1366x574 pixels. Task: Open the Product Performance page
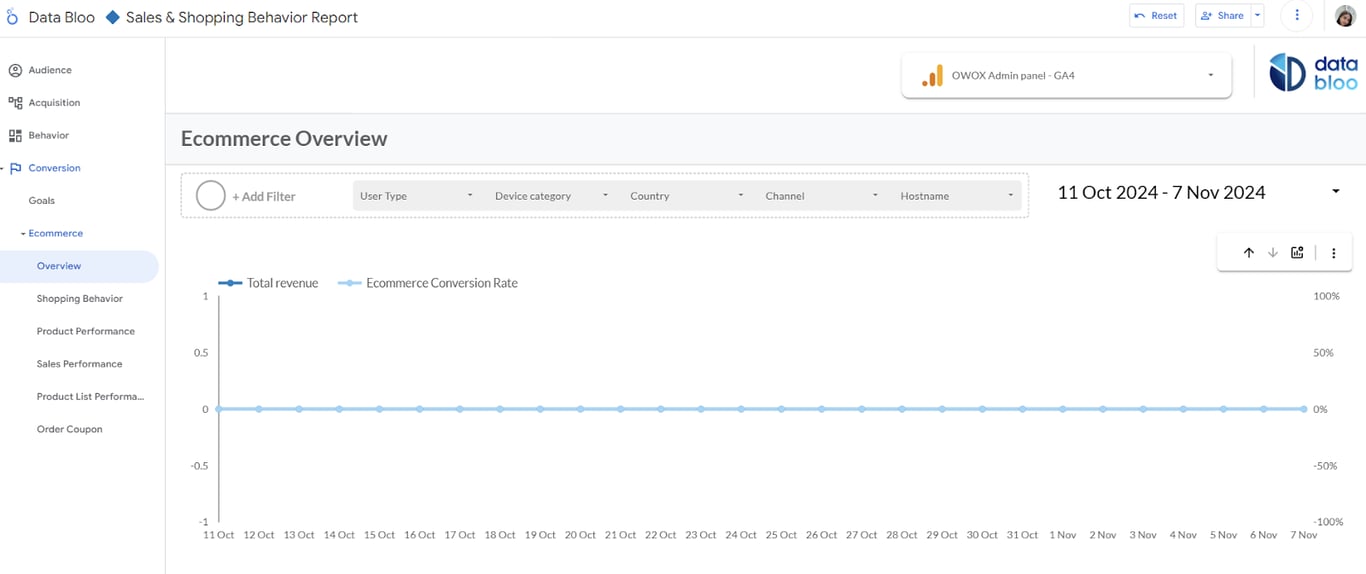[86, 331]
